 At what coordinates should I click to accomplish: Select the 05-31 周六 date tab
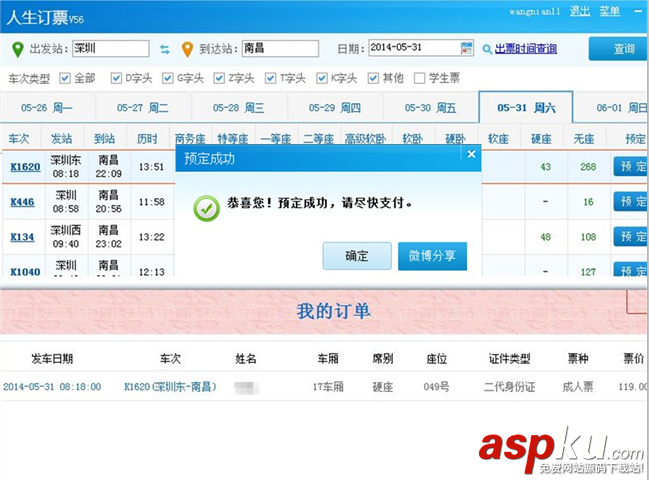[526, 108]
